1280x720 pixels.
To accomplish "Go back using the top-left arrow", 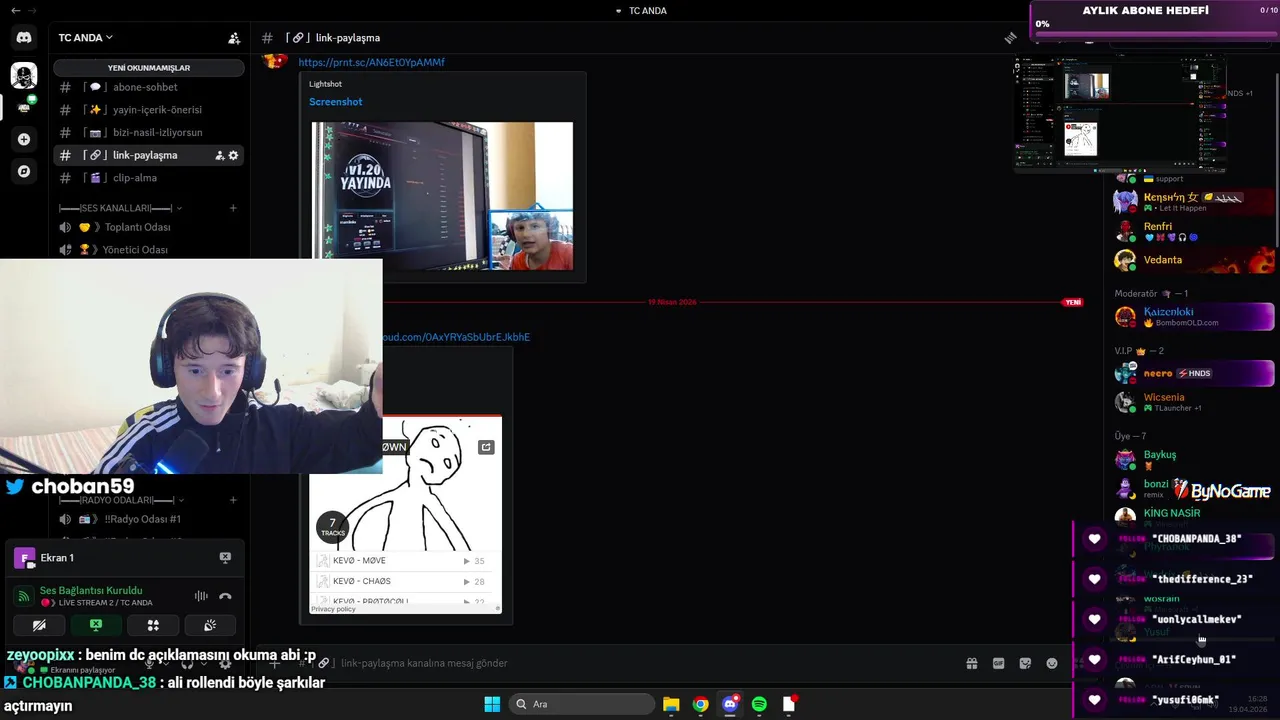I will 15,10.
